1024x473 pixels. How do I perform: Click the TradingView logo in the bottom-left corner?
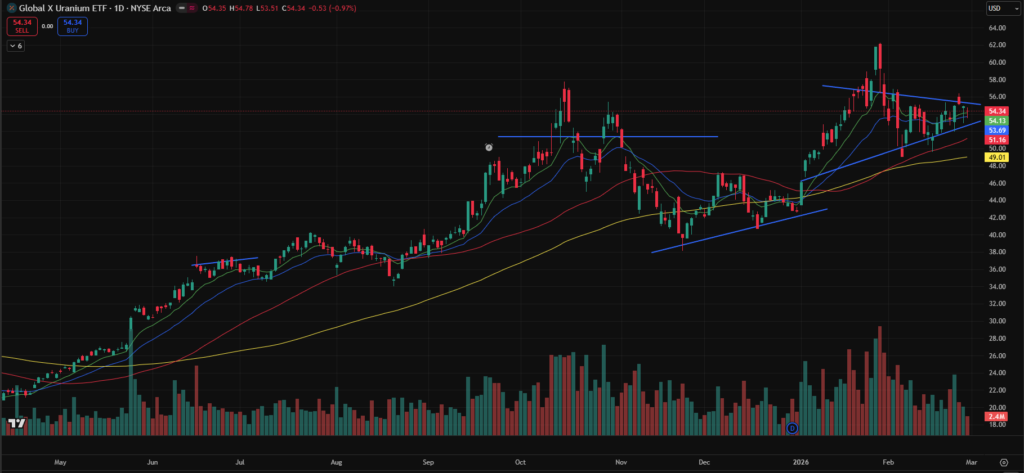click(x=16, y=424)
